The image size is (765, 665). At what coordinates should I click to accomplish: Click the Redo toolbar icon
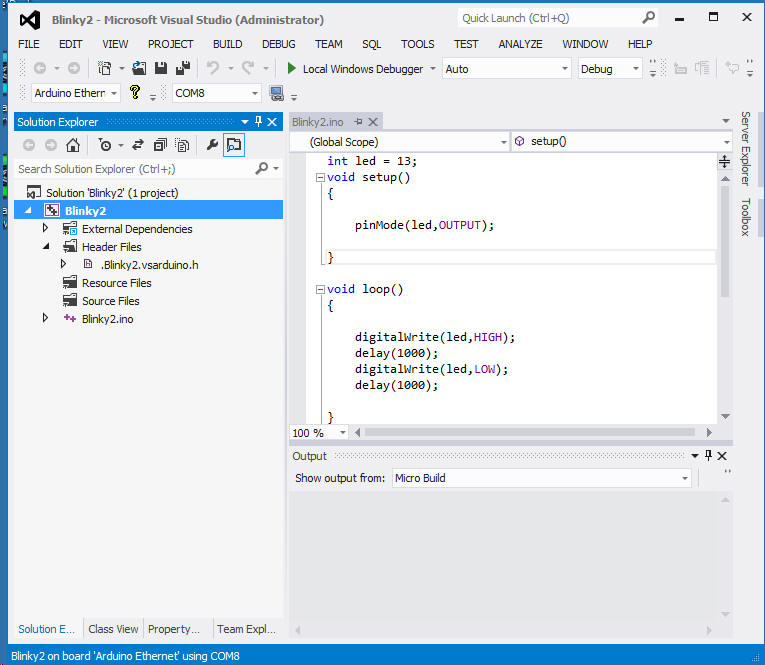click(248, 68)
